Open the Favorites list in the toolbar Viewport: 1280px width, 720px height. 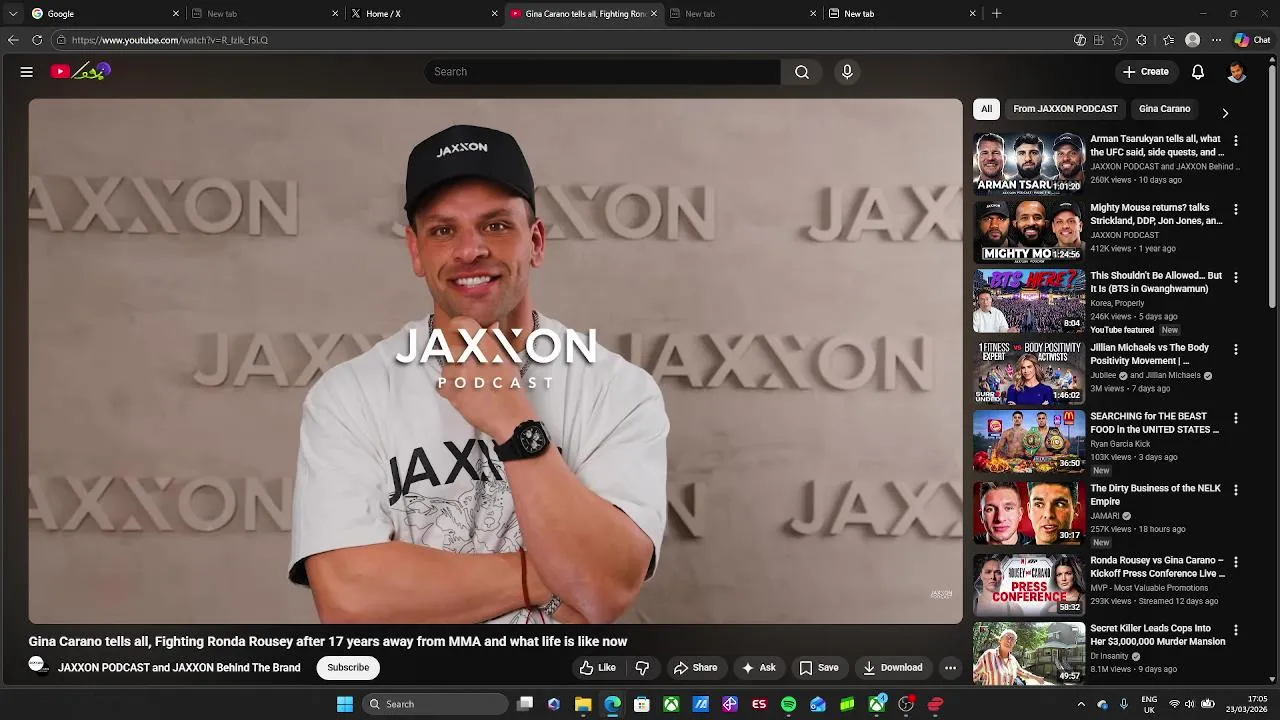coord(1168,40)
